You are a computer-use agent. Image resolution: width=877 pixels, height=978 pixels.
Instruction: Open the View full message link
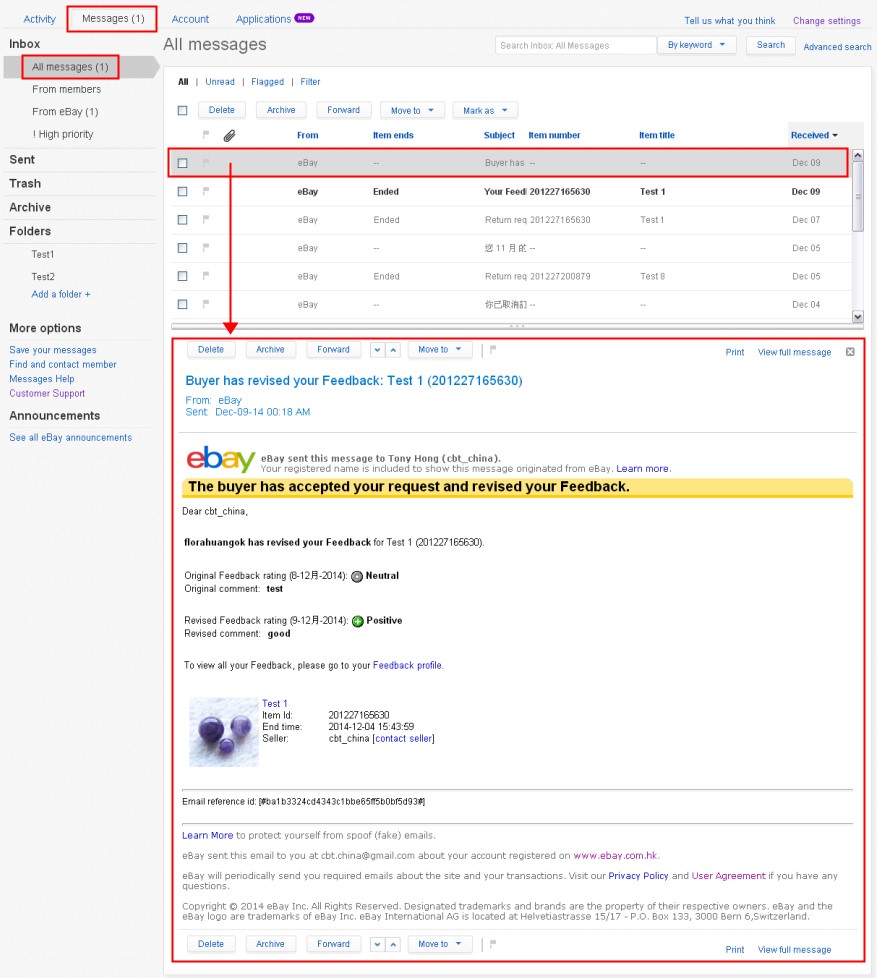(x=793, y=352)
